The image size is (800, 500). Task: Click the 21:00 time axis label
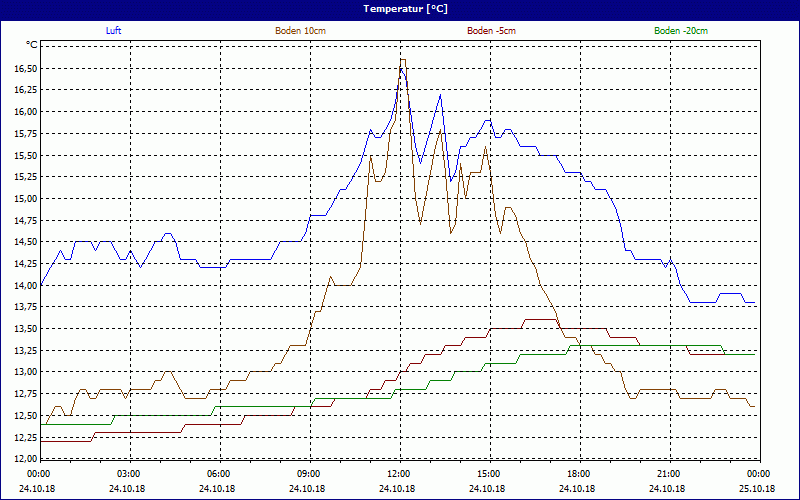668,474
